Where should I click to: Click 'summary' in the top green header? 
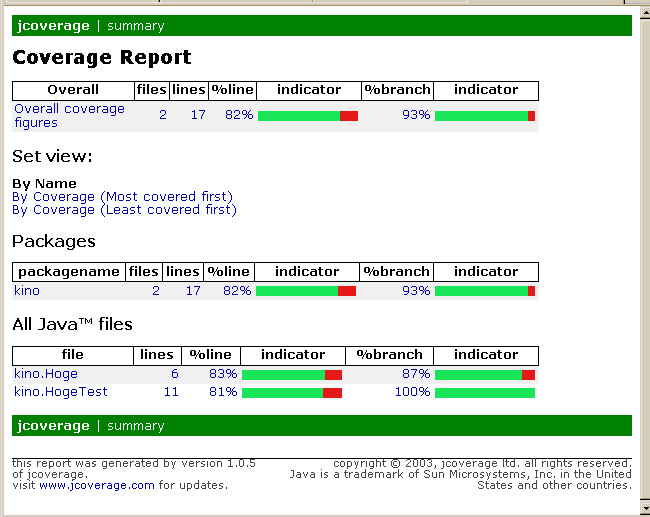click(x=135, y=26)
